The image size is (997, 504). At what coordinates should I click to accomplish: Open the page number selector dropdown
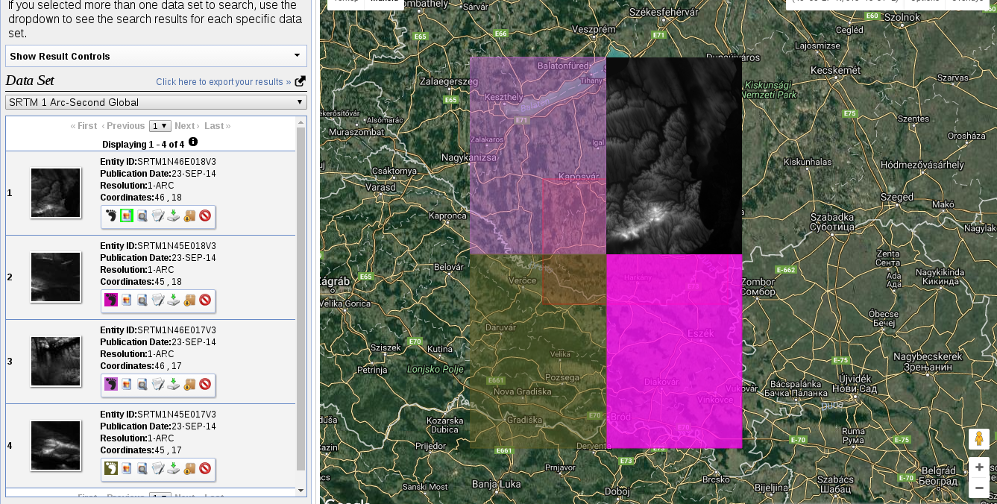pos(159,126)
